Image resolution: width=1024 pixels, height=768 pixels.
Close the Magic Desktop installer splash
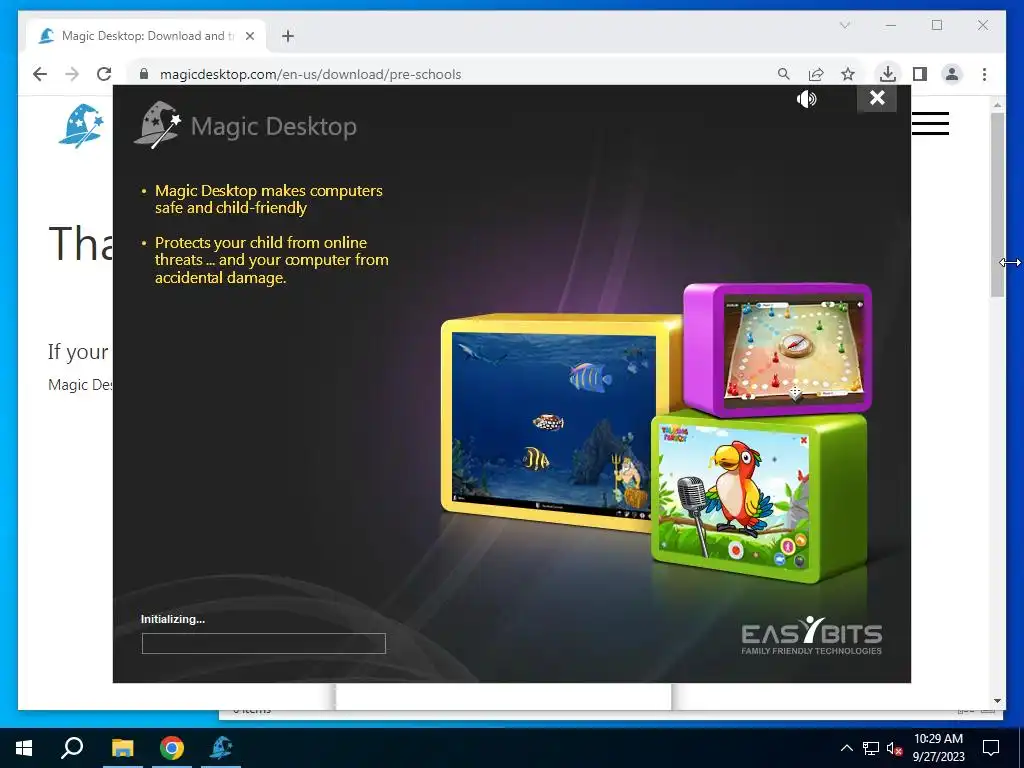click(x=877, y=98)
